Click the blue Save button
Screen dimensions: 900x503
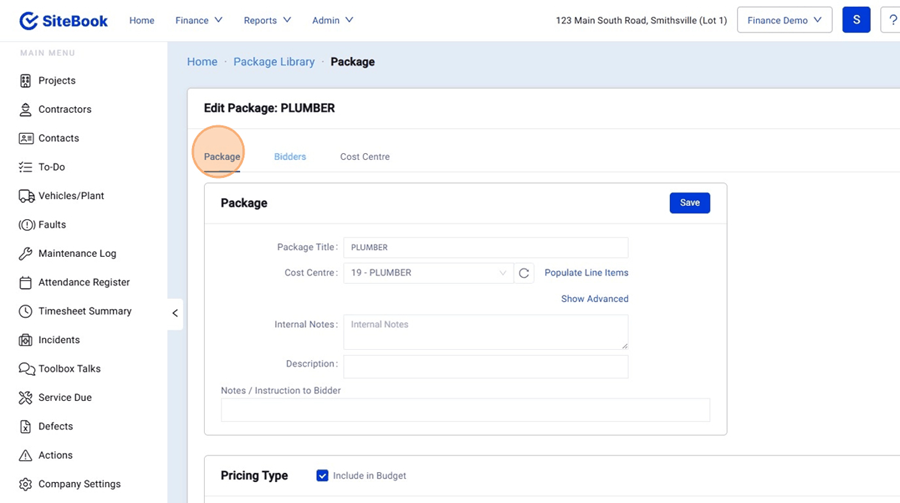point(689,203)
